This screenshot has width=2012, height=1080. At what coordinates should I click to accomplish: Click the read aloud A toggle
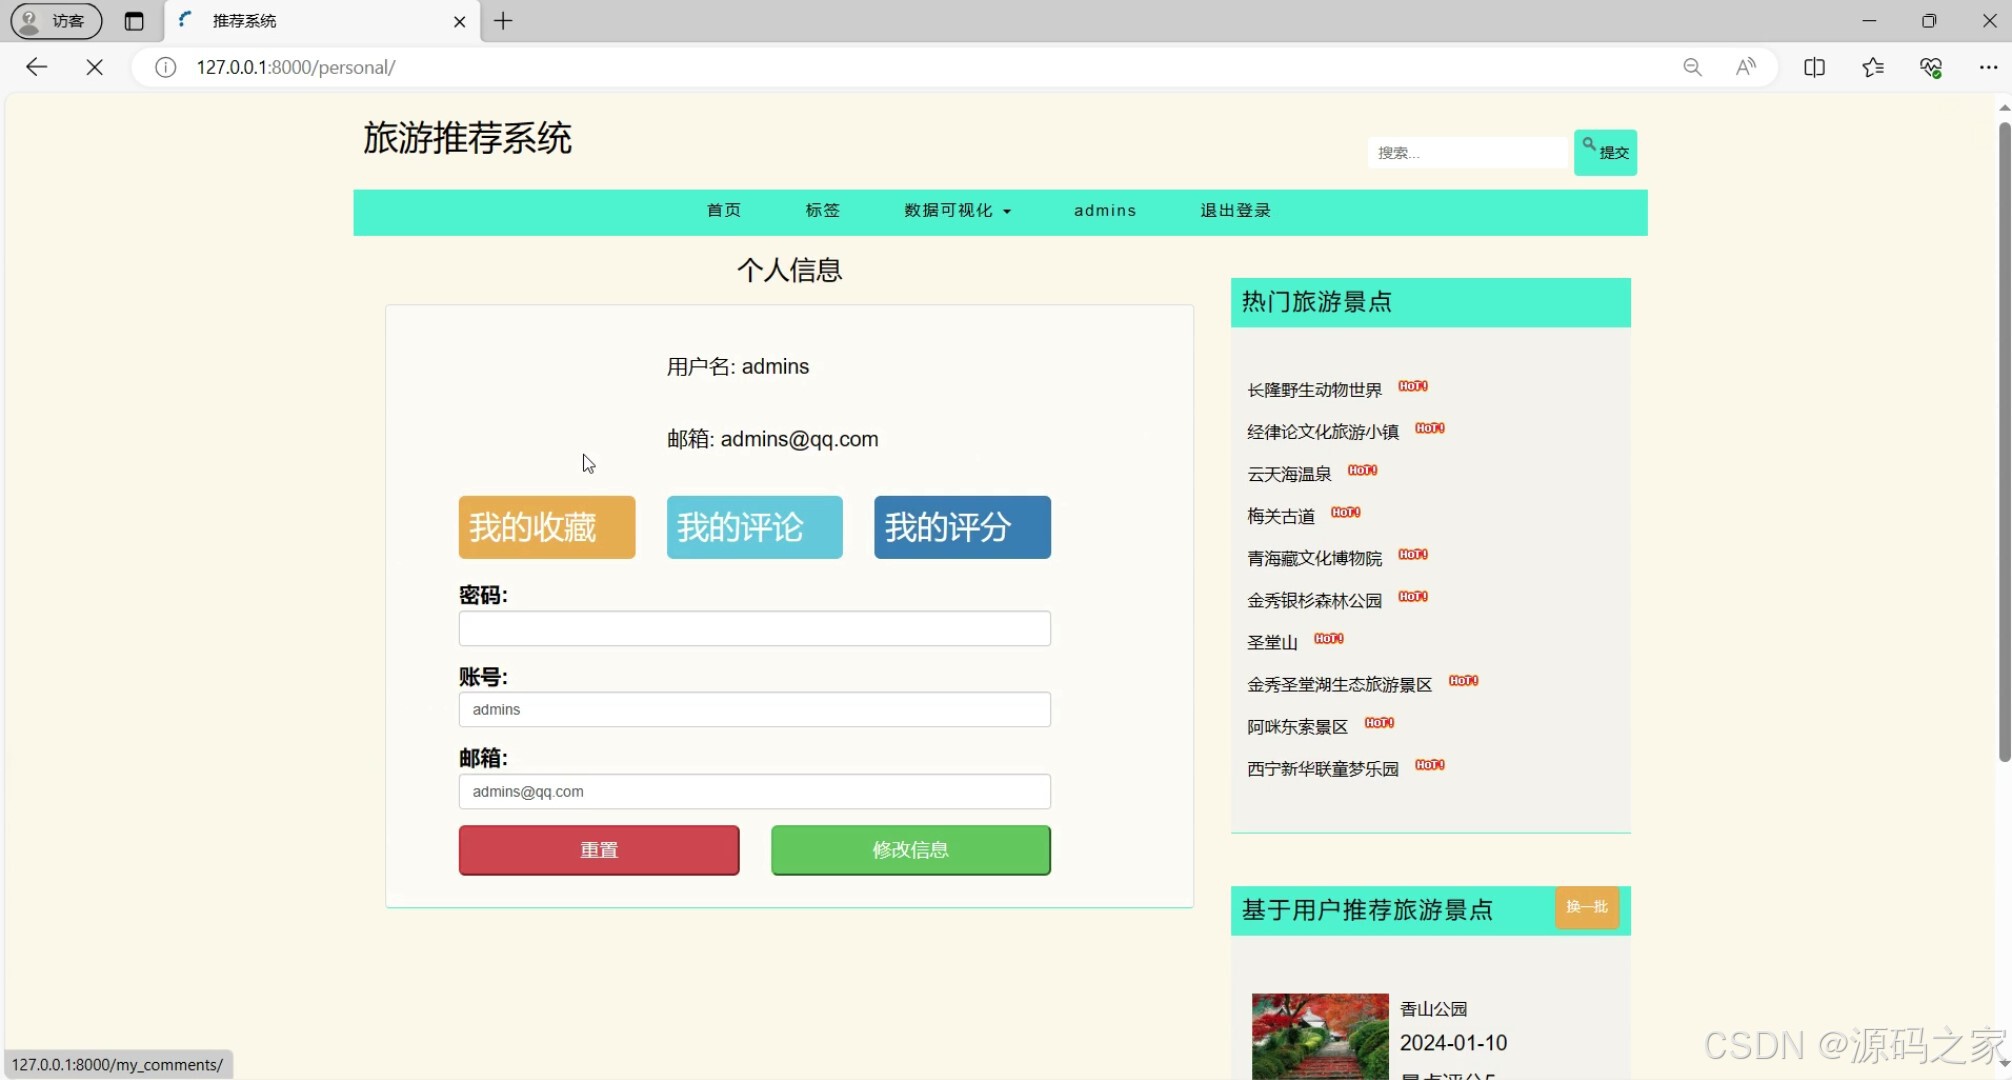point(1745,67)
